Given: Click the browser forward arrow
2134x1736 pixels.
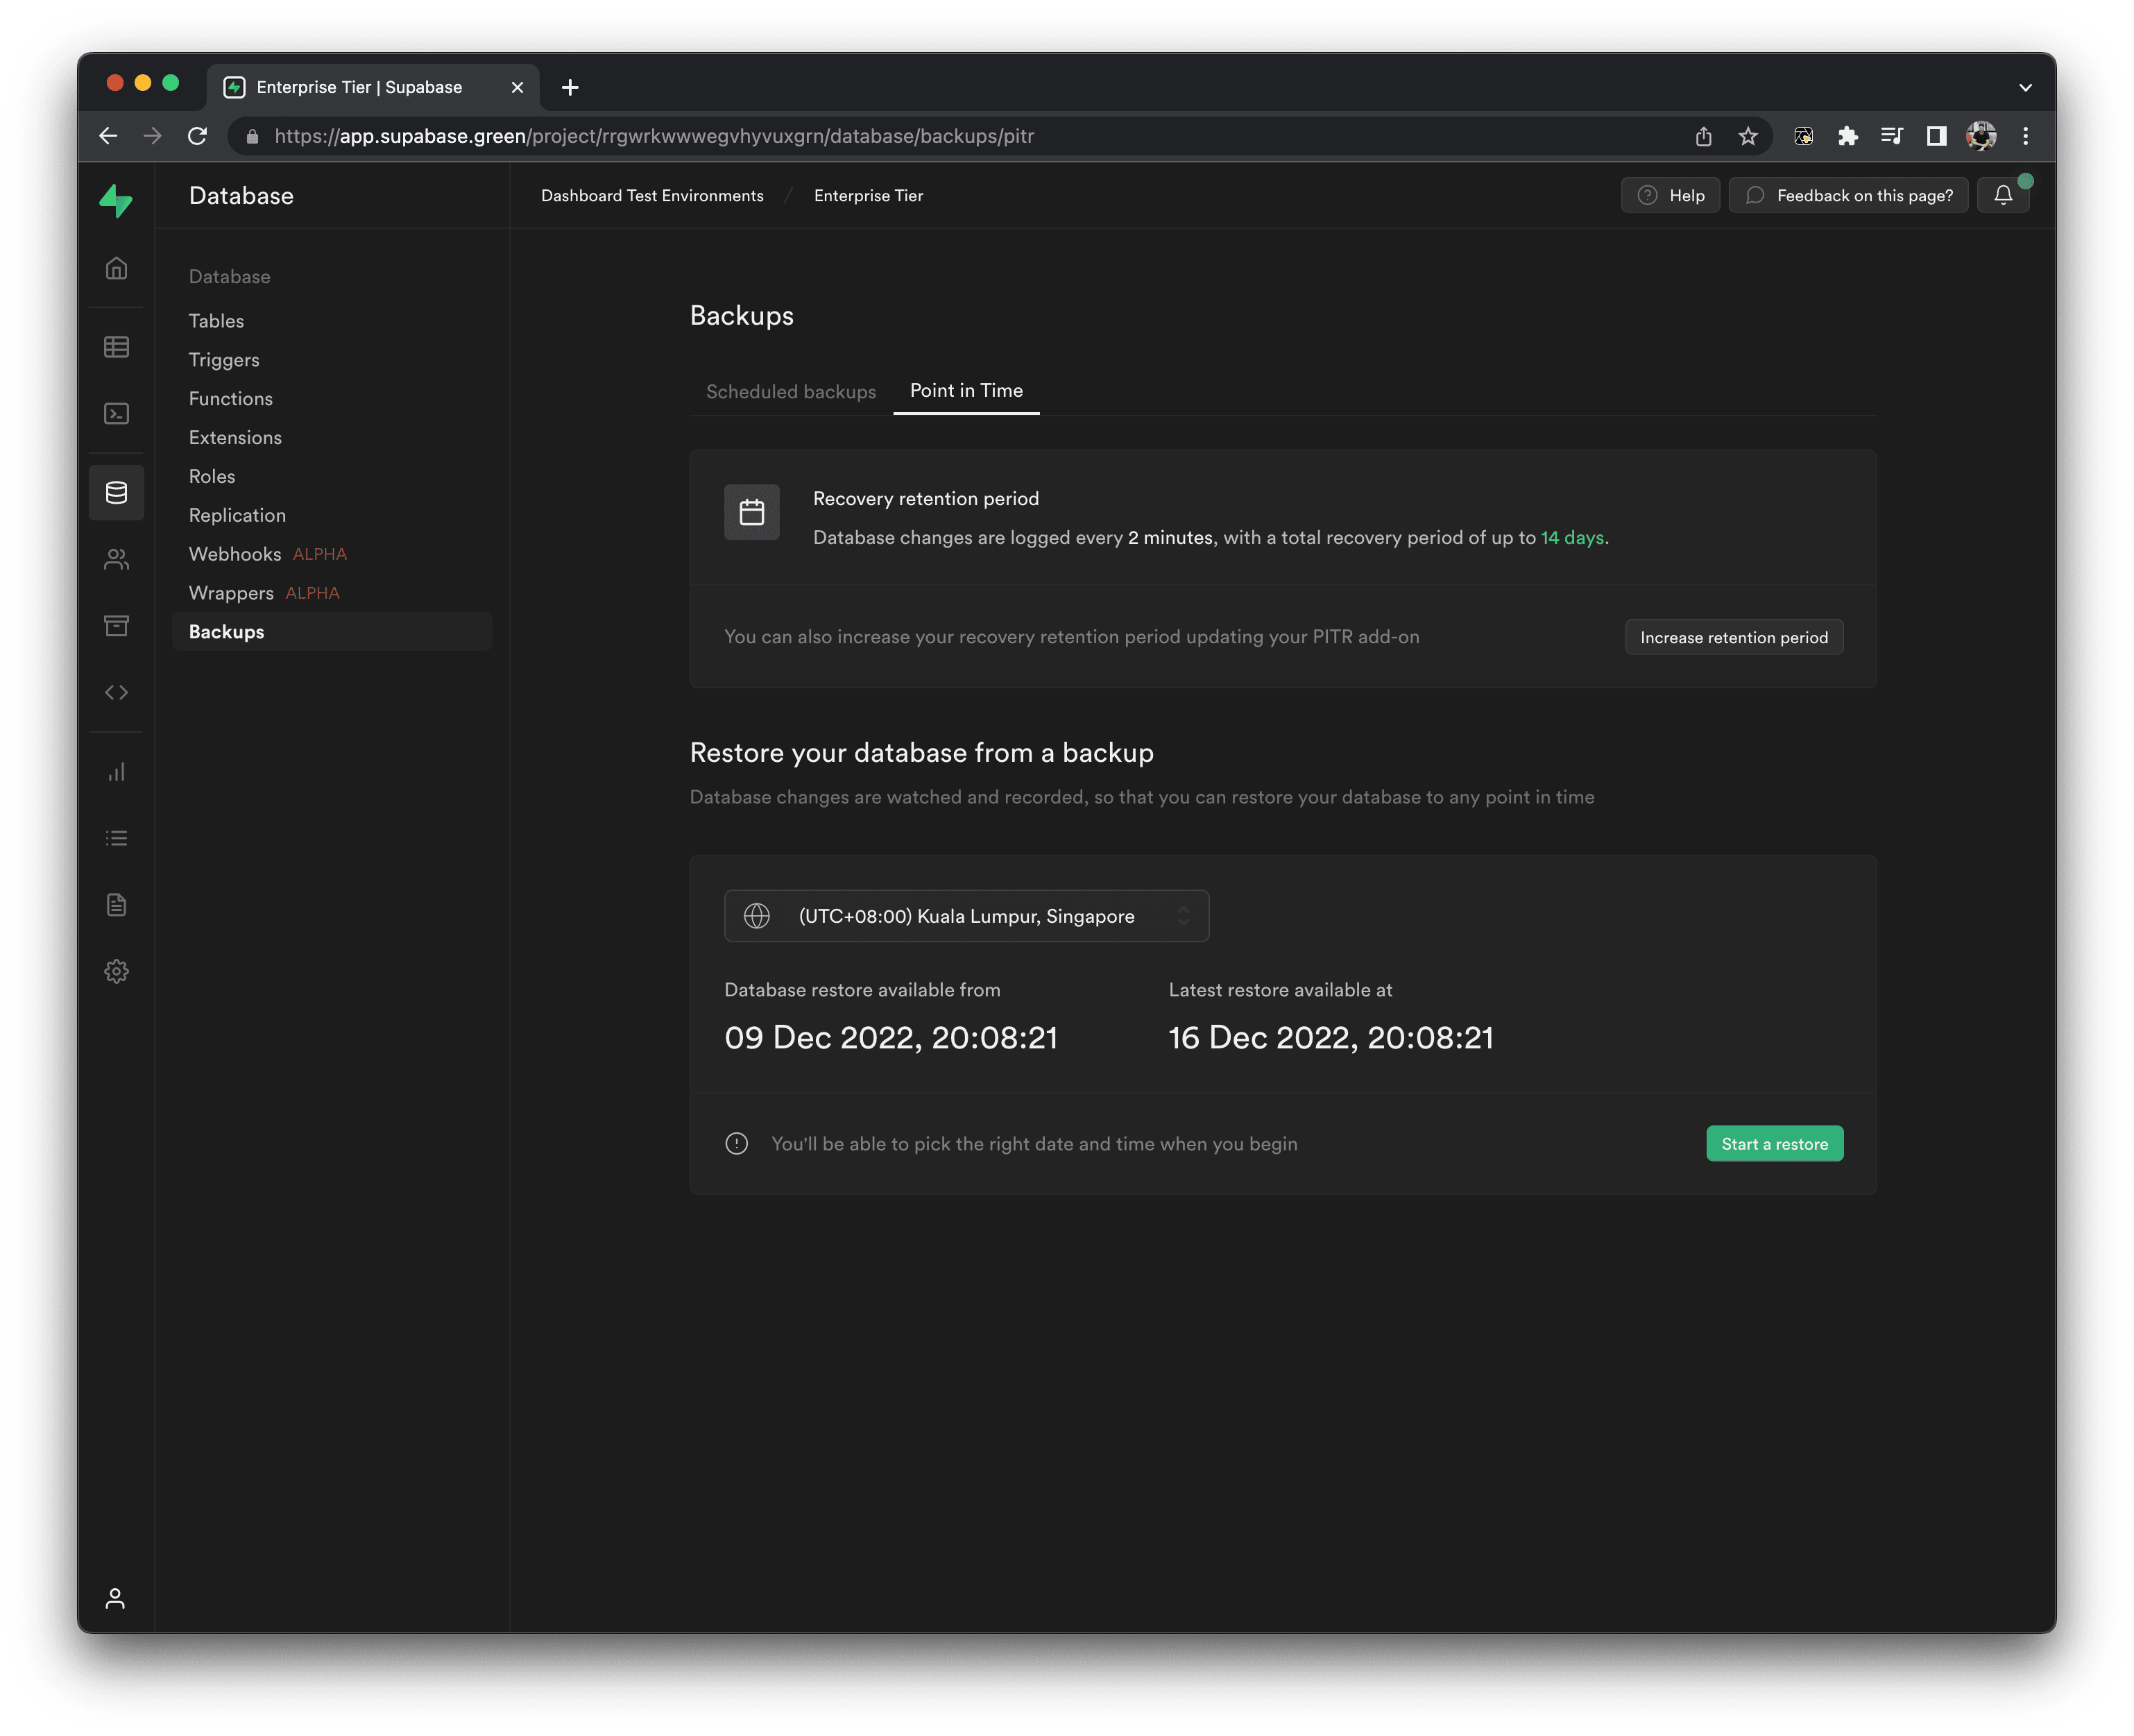Looking at the screenshot, I should 152,136.
